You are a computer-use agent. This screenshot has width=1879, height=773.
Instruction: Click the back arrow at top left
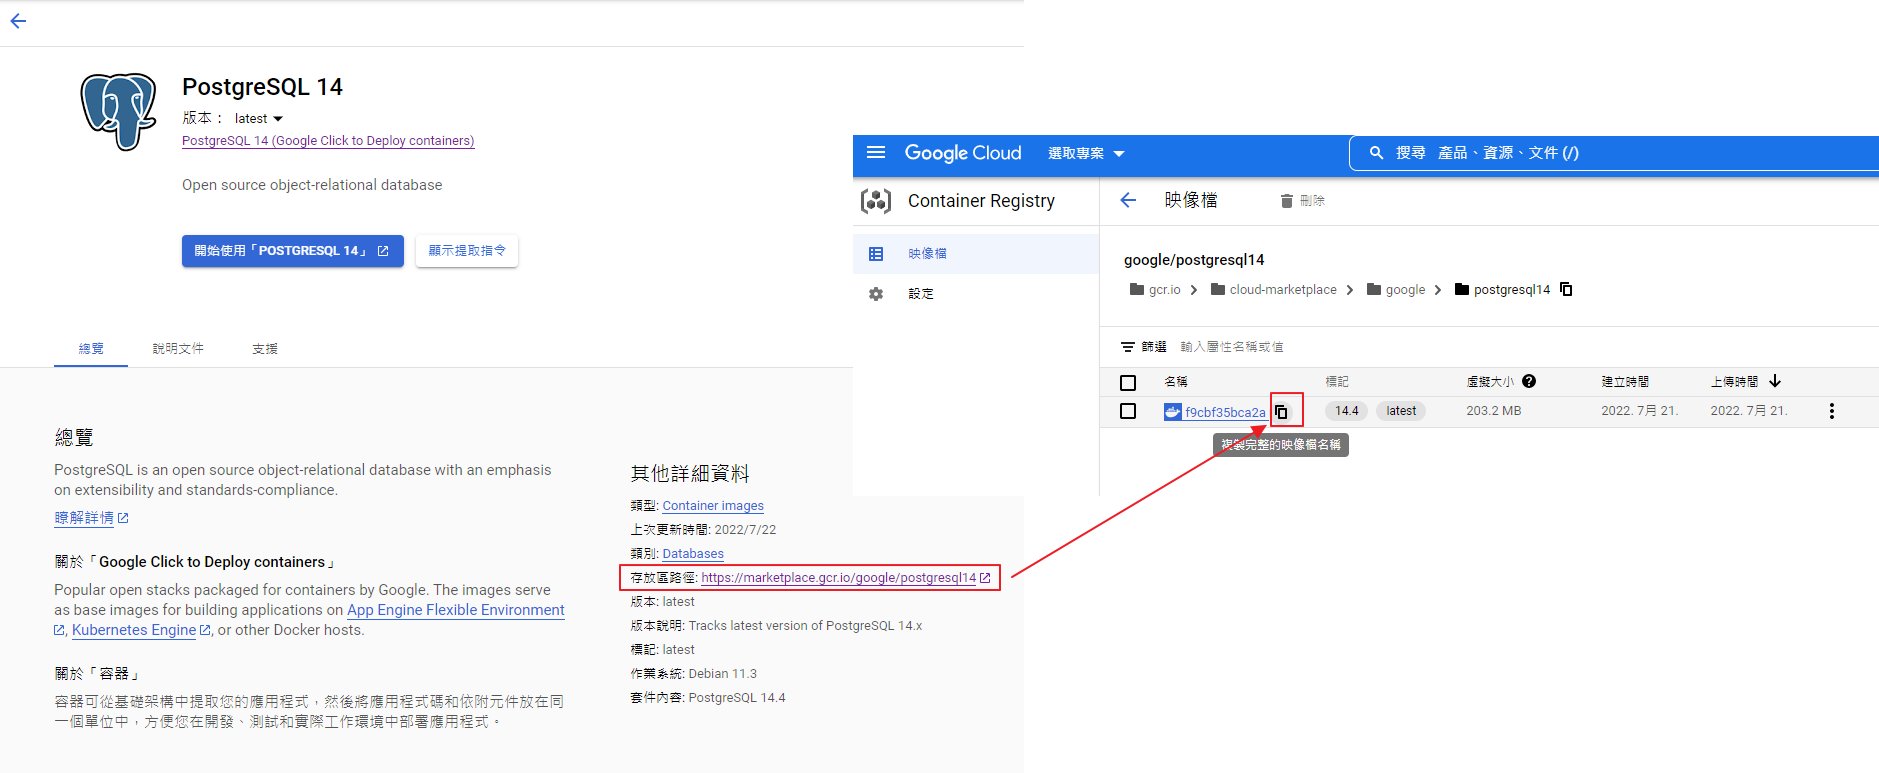pos(18,21)
